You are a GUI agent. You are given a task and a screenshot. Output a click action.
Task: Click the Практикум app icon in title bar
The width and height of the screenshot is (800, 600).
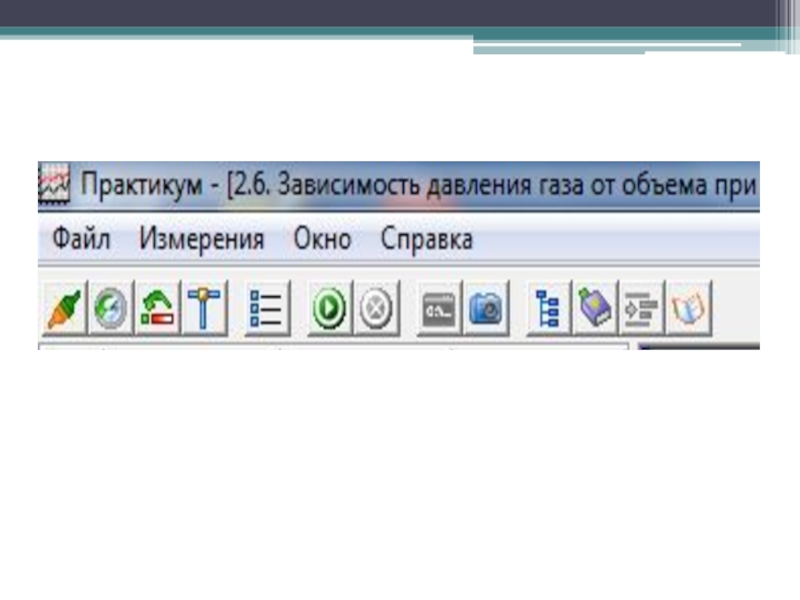(x=54, y=184)
